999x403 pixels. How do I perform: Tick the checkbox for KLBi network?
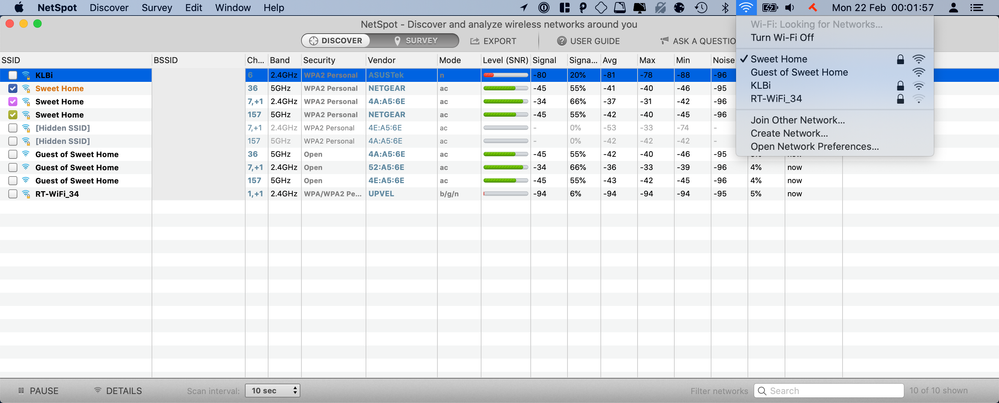(13, 75)
